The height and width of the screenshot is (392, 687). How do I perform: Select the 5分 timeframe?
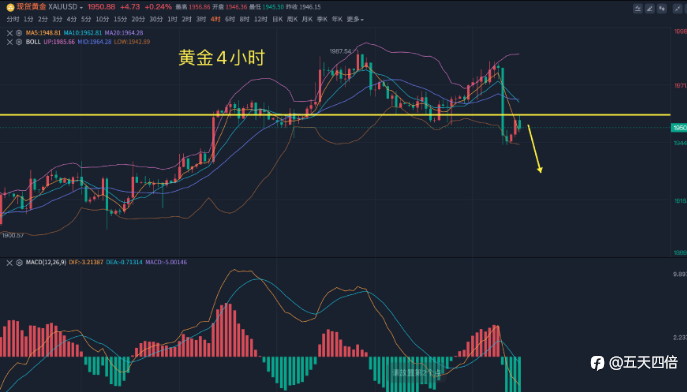click(x=86, y=19)
